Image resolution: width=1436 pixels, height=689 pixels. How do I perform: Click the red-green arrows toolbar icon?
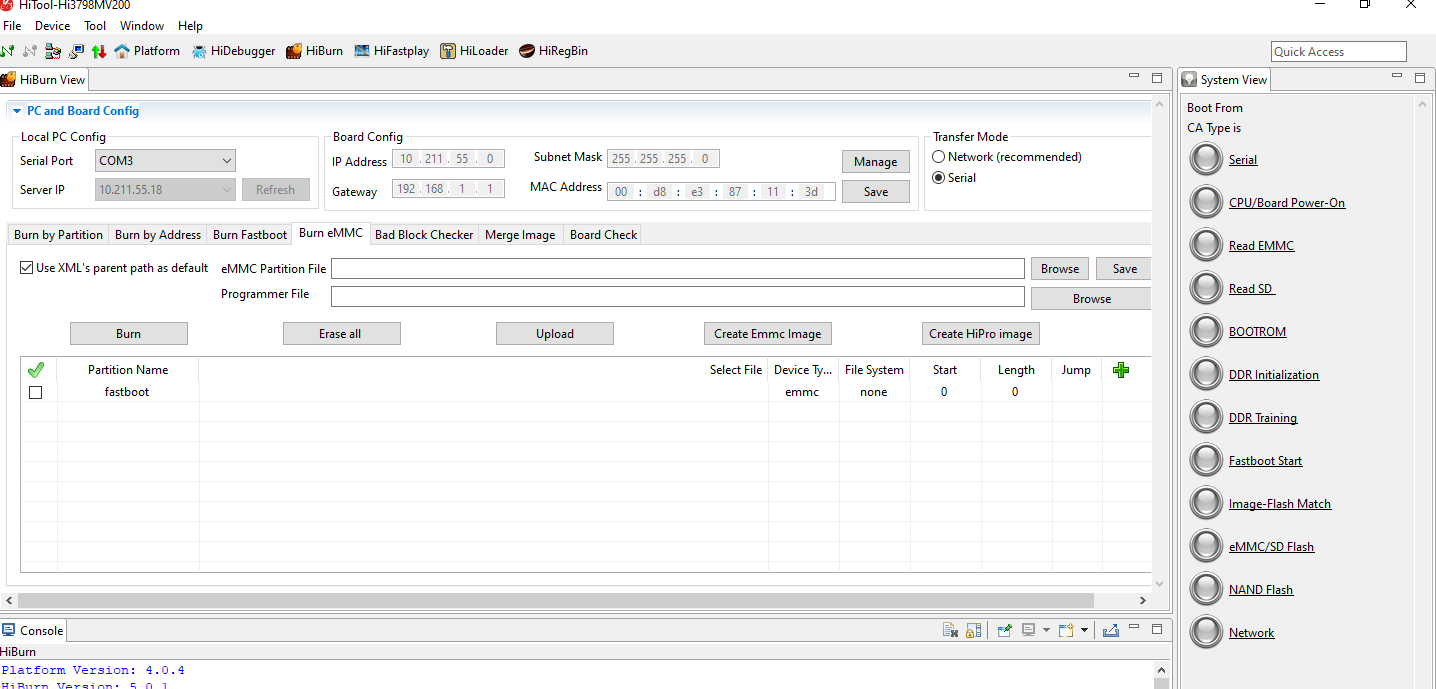tap(99, 51)
